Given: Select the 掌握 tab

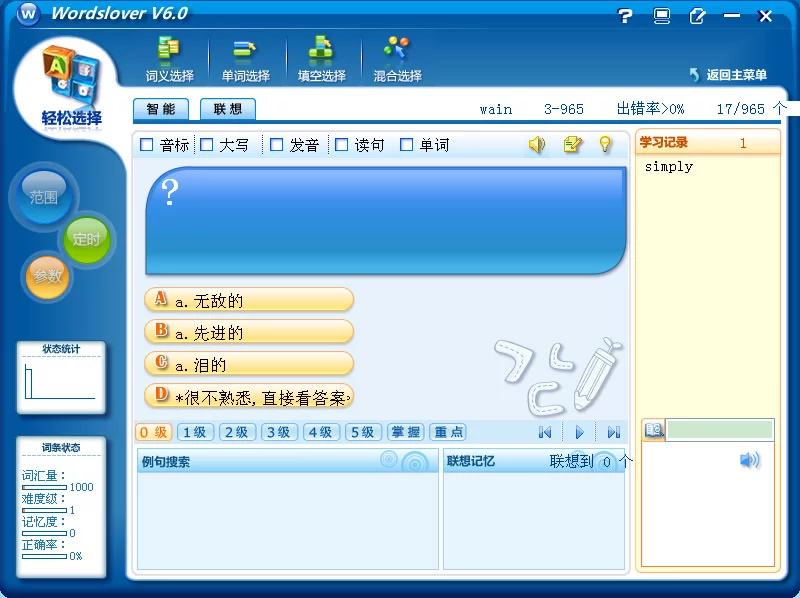Looking at the screenshot, I should tap(405, 433).
